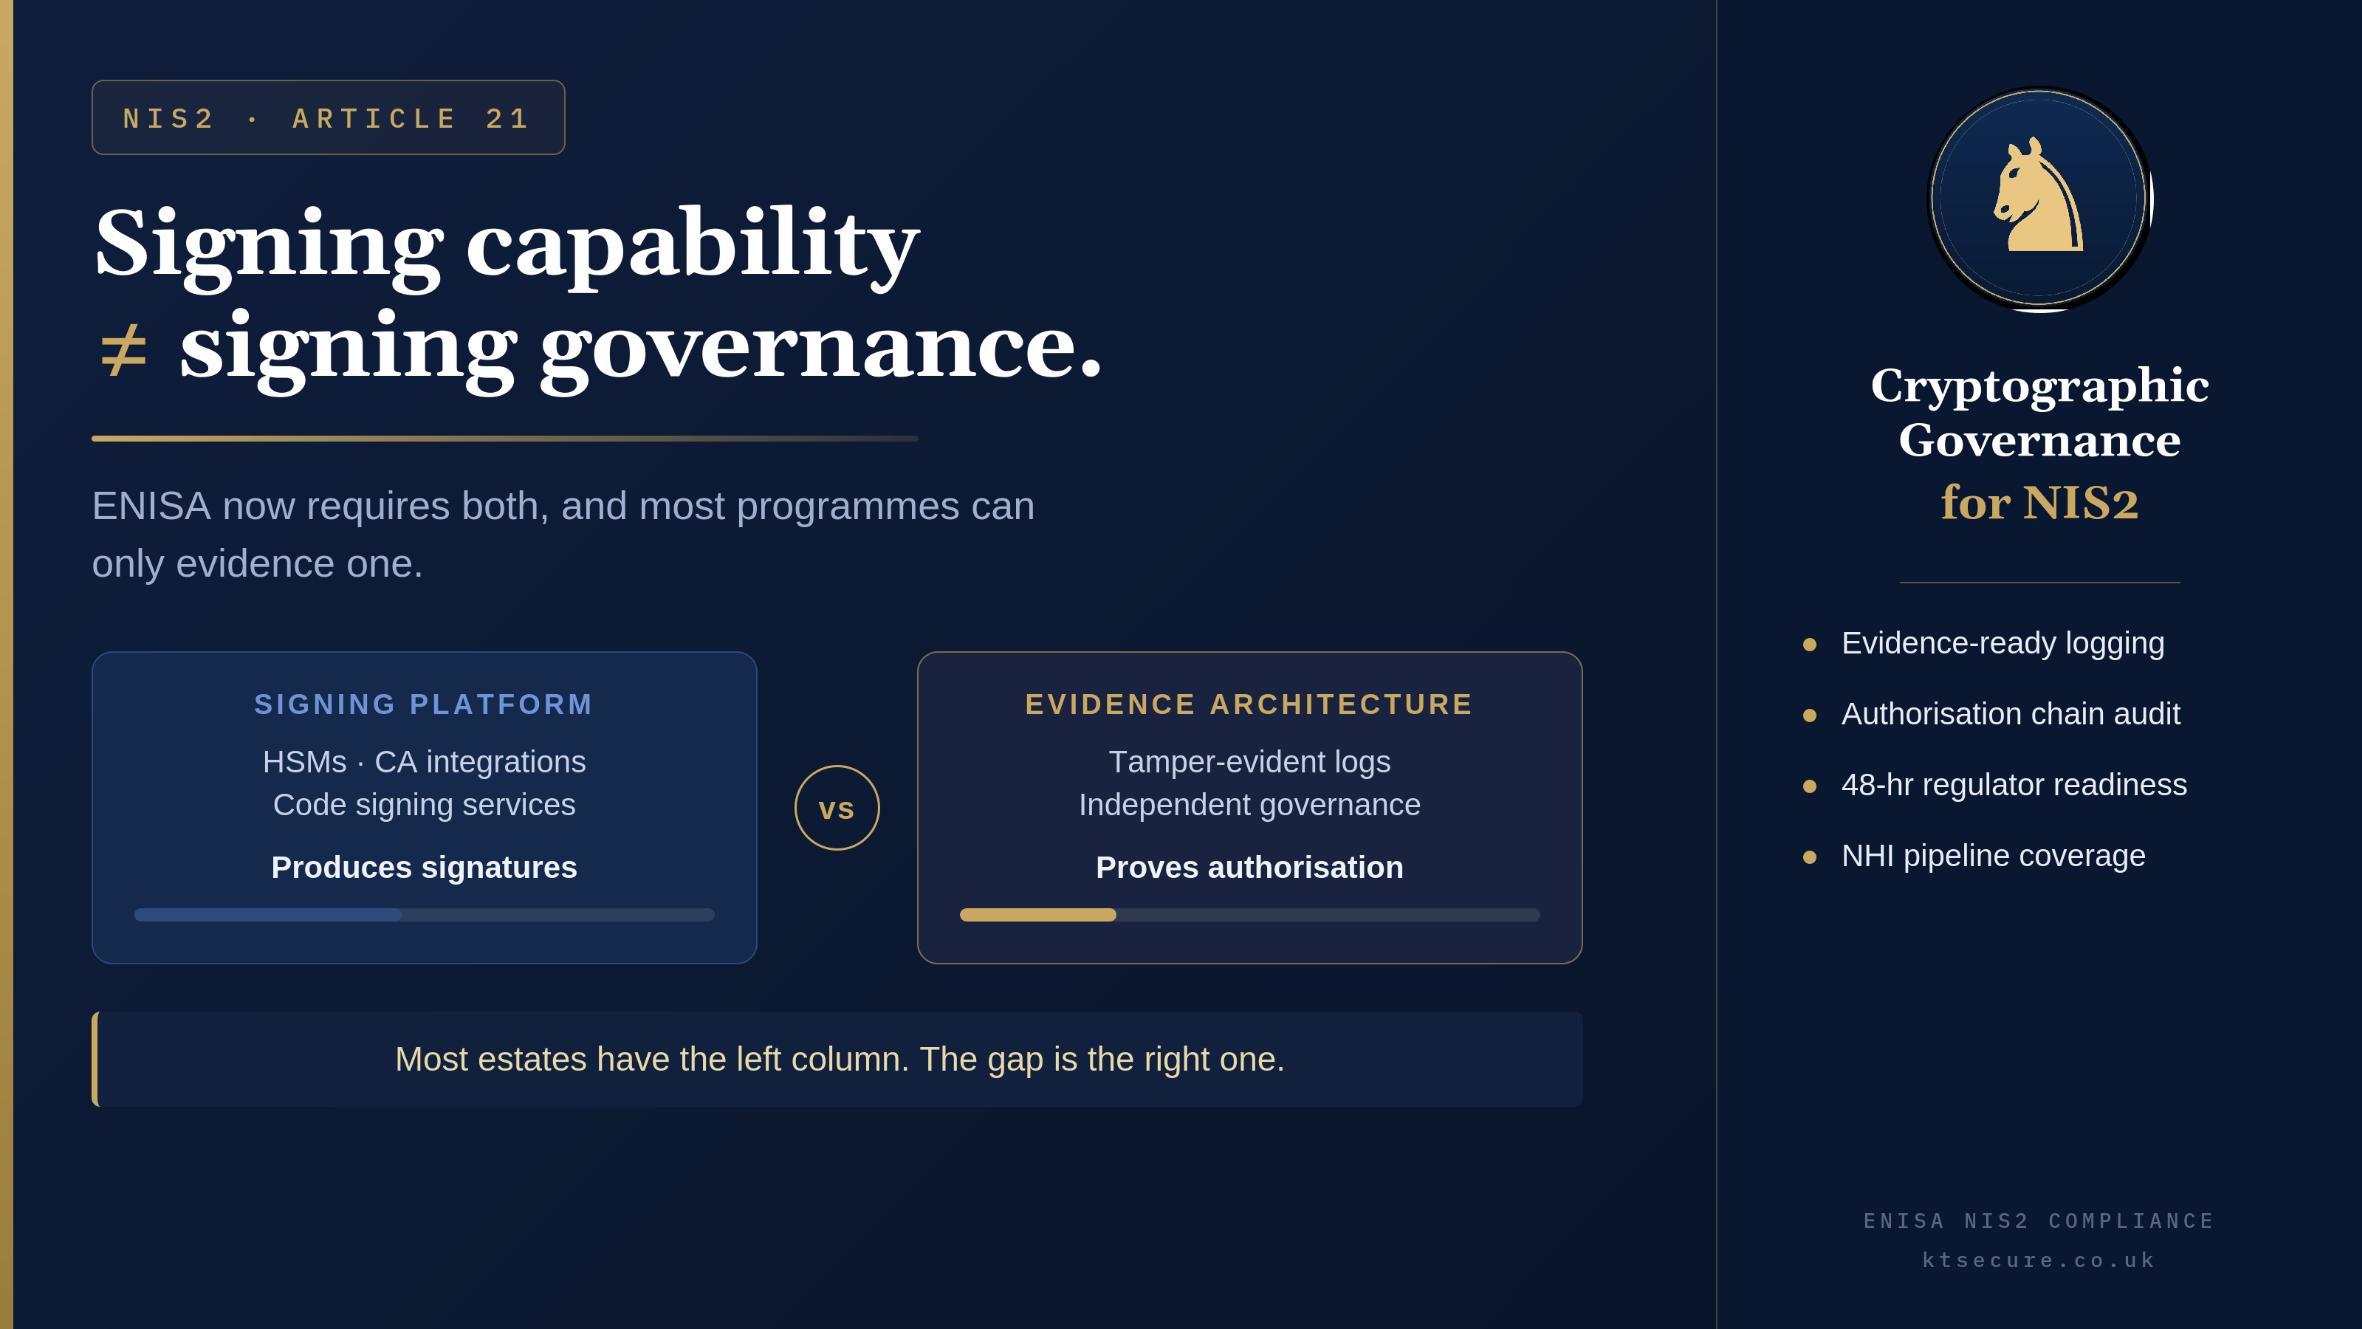Image resolution: width=2362 pixels, height=1329 pixels.
Task: Click the Cryptographic Governance title
Action: point(2039,412)
